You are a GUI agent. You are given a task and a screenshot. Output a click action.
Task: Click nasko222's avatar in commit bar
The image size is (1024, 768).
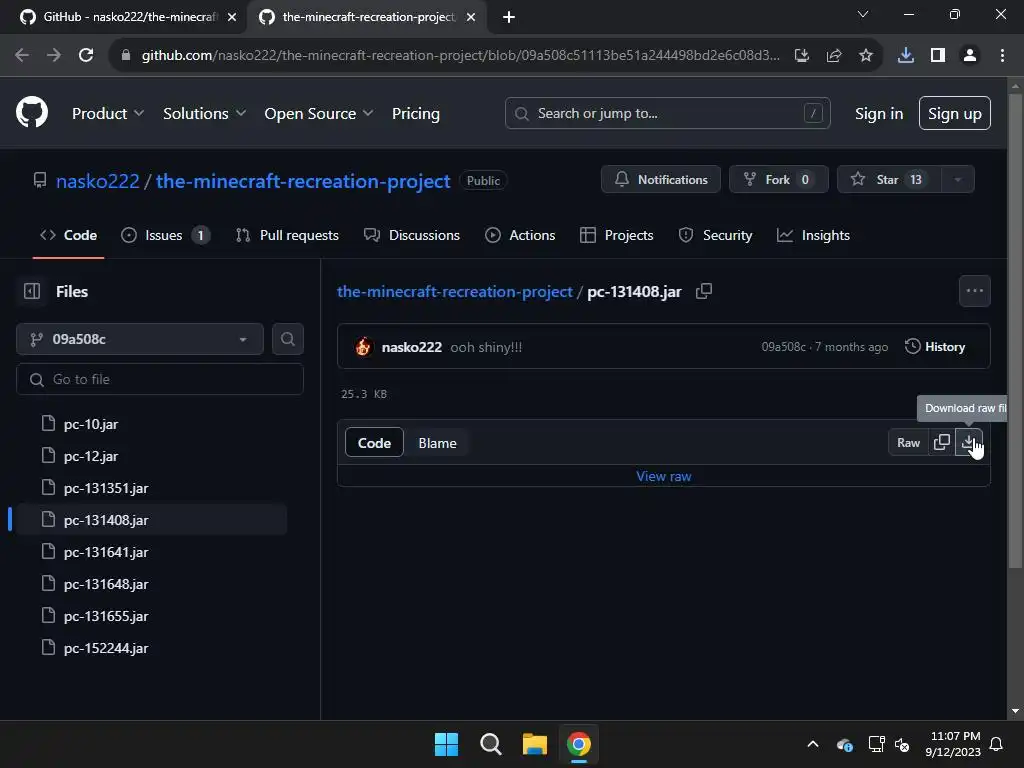click(363, 347)
